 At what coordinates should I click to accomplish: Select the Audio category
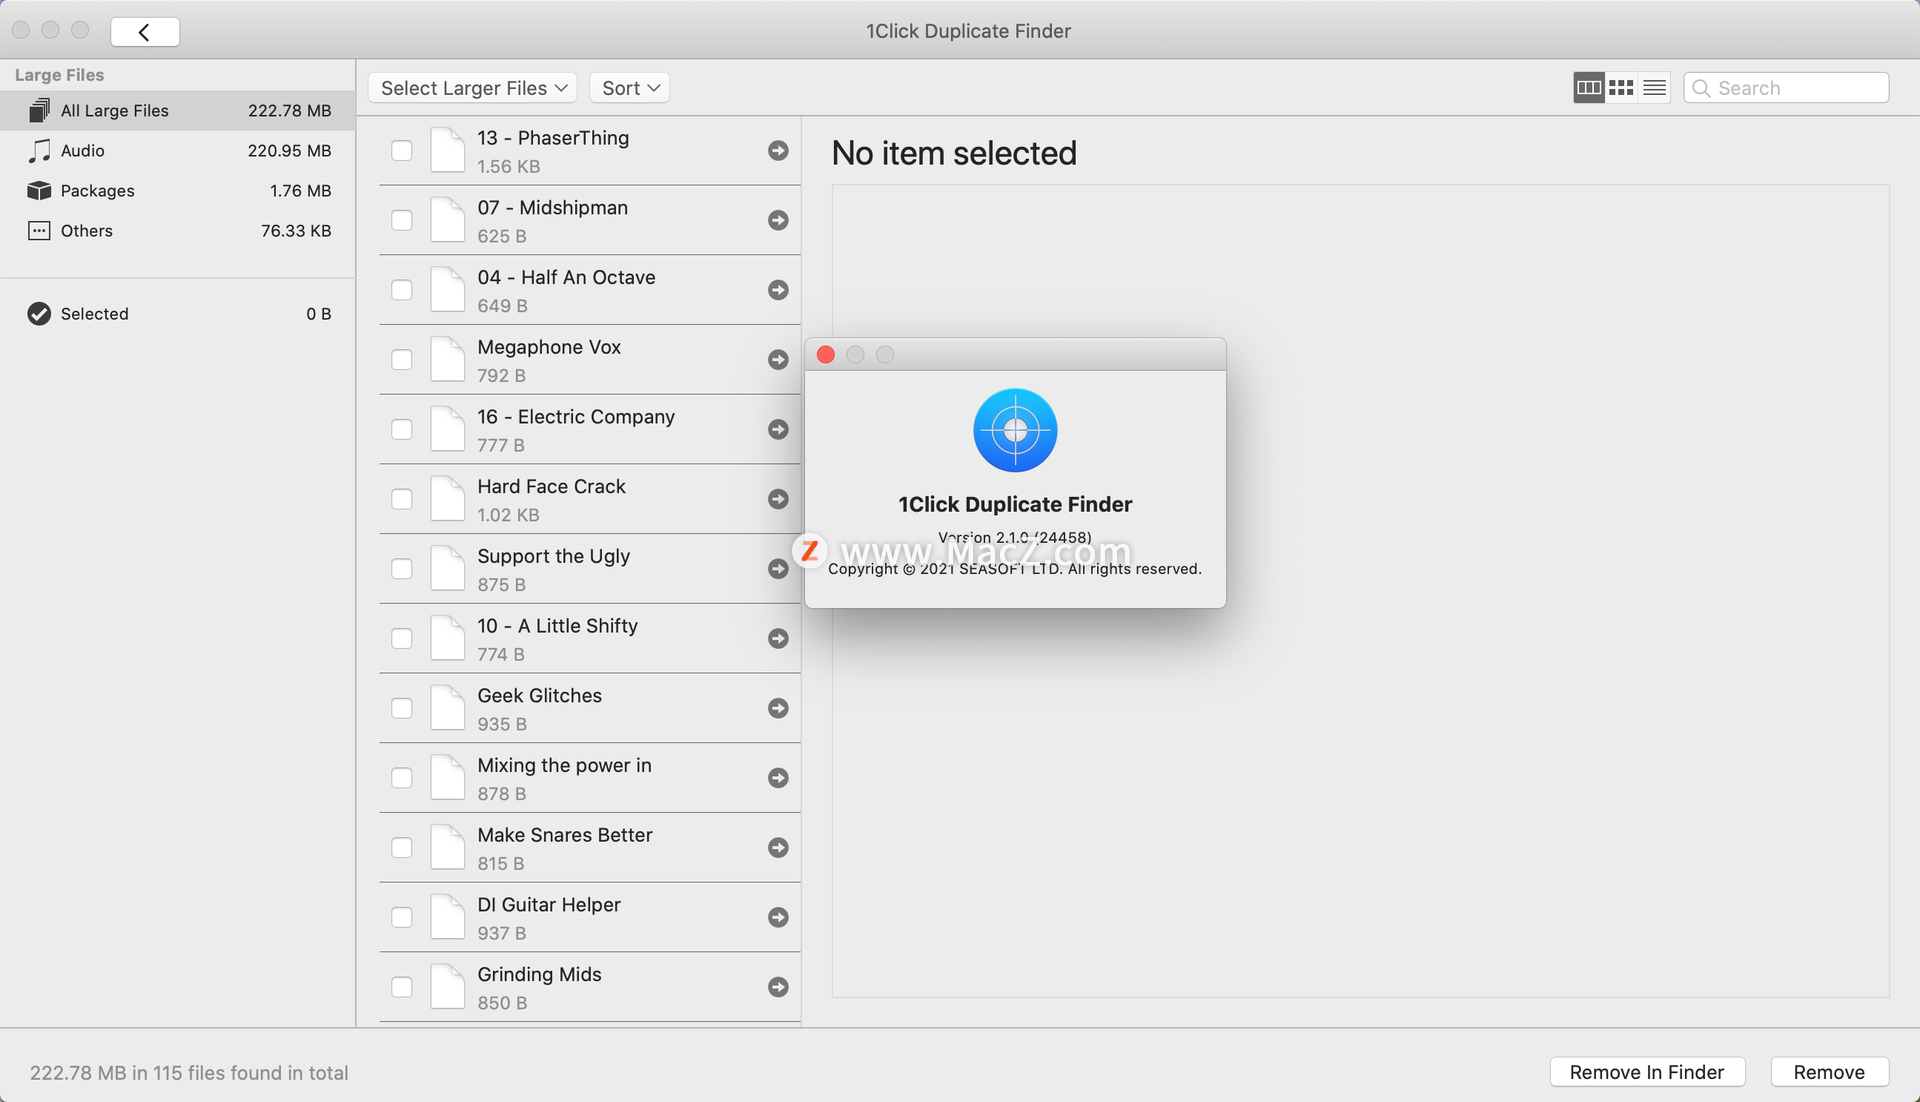178,150
